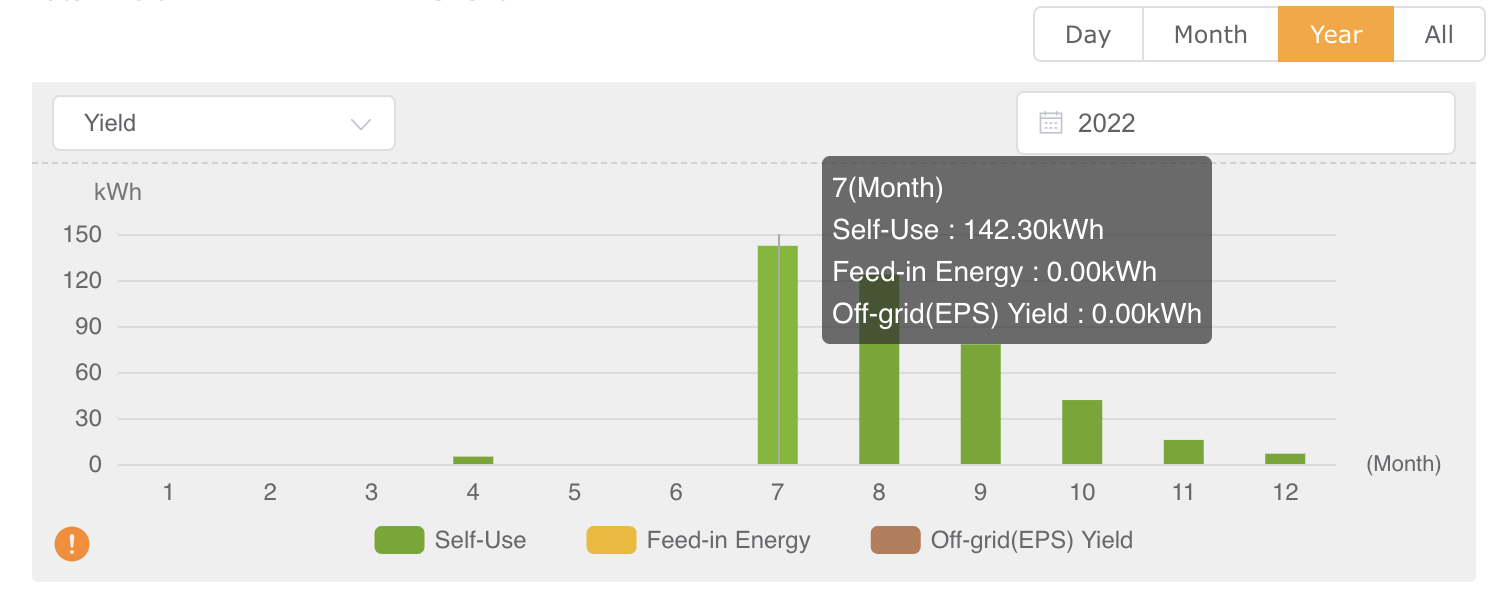Screen dimensions: 1510x606
Task: Open the Yield dropdown menu
Action: (223, 123)
